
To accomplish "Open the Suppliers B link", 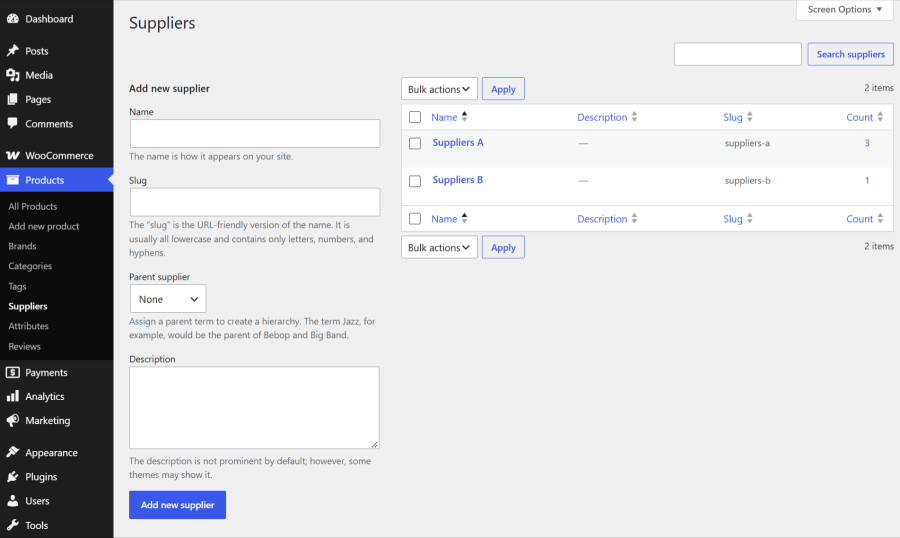I will [457, 180].
